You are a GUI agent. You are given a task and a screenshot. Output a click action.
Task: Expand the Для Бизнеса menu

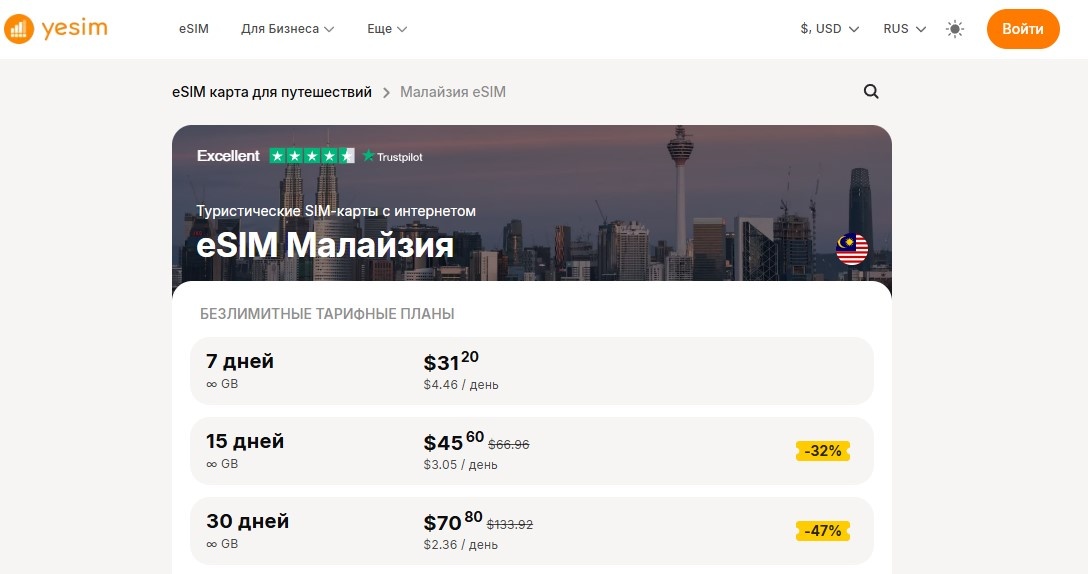287,29
